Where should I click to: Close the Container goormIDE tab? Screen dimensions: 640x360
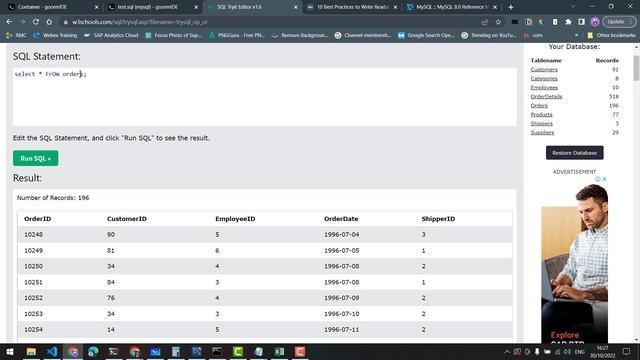point(96,7)
